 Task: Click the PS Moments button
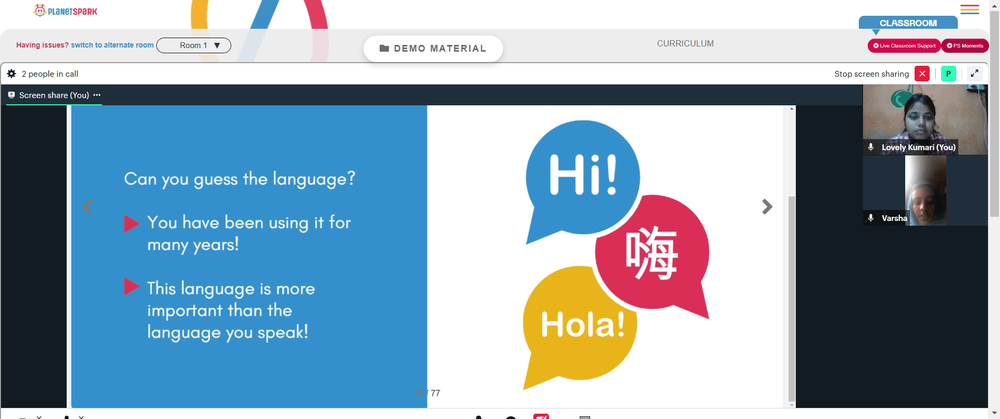(965, 46)
